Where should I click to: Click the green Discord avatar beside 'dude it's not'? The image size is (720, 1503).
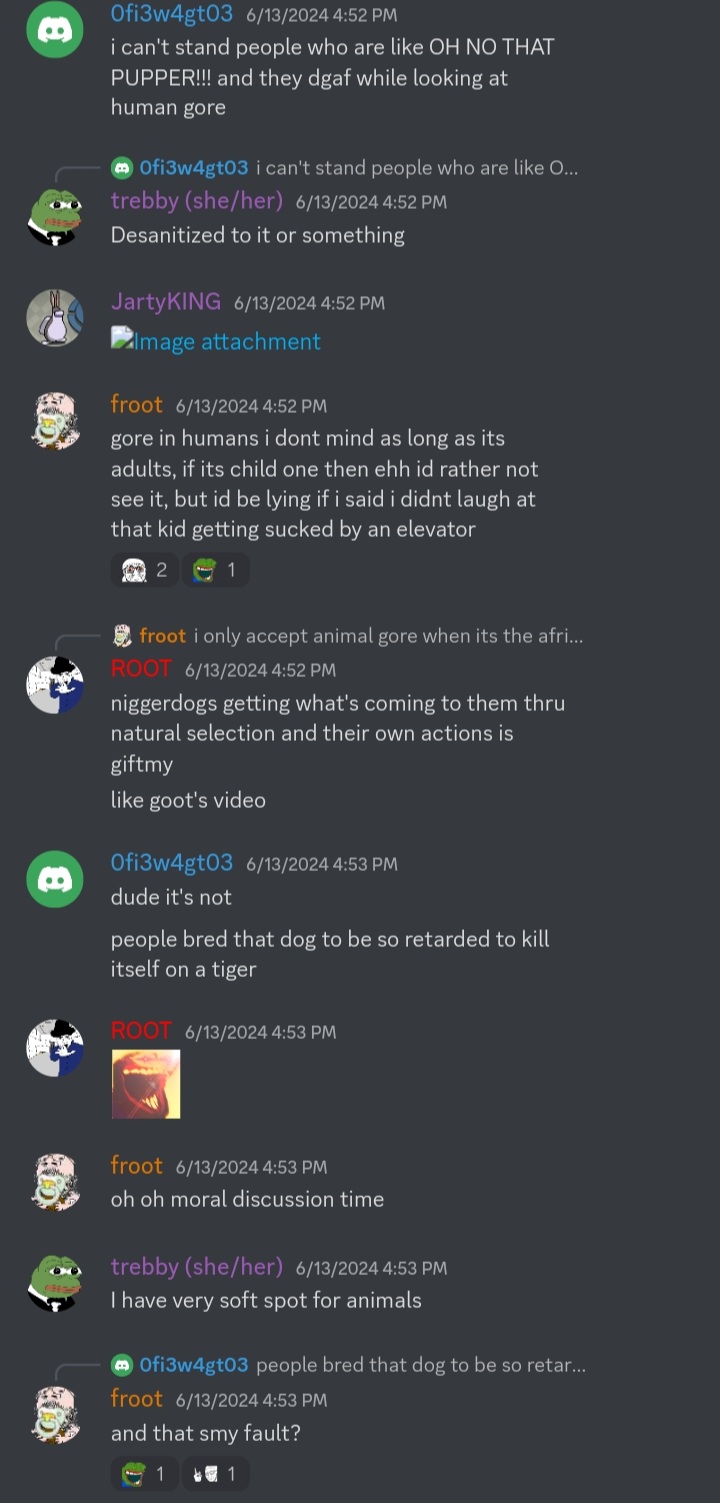click(54, 879)
